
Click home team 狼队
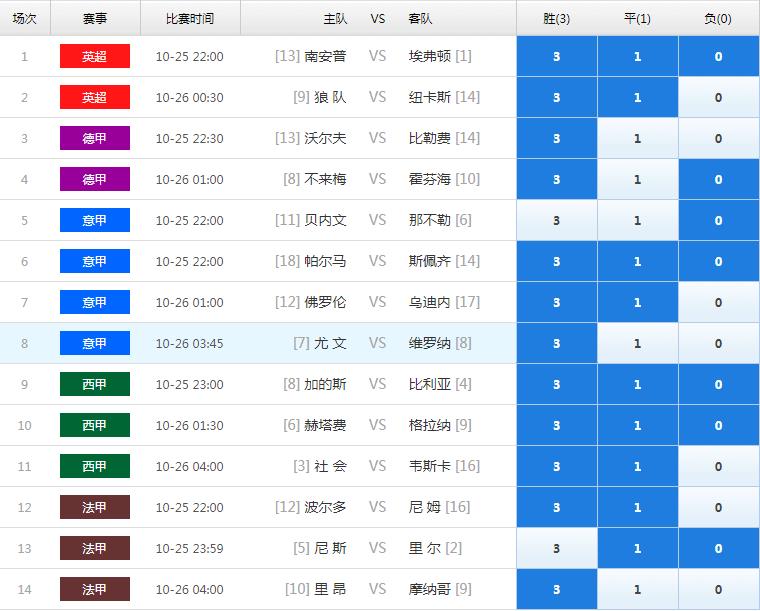click(x=330, y=97)
